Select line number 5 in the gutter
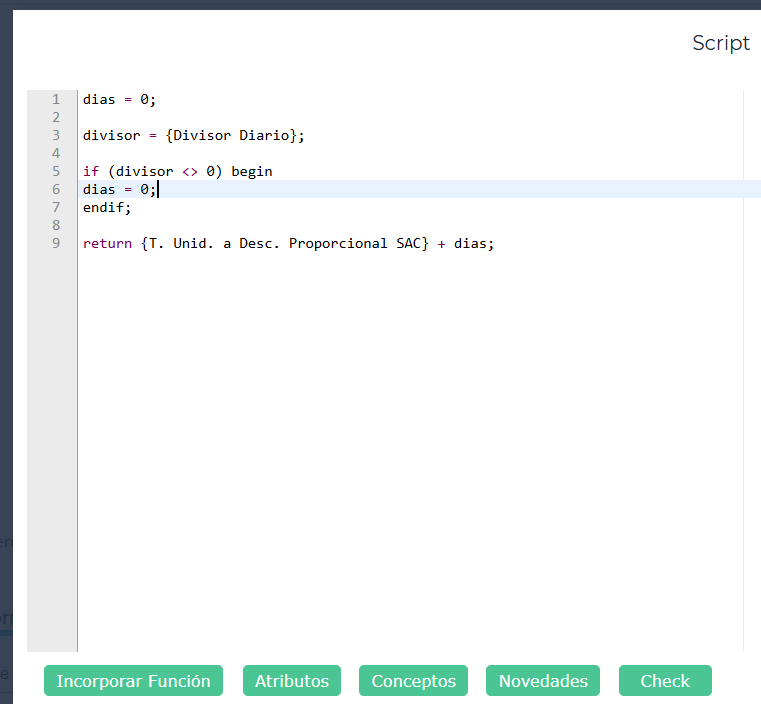Screen dimensions: 761x704 pyautogui.click(x=56, y=172)
